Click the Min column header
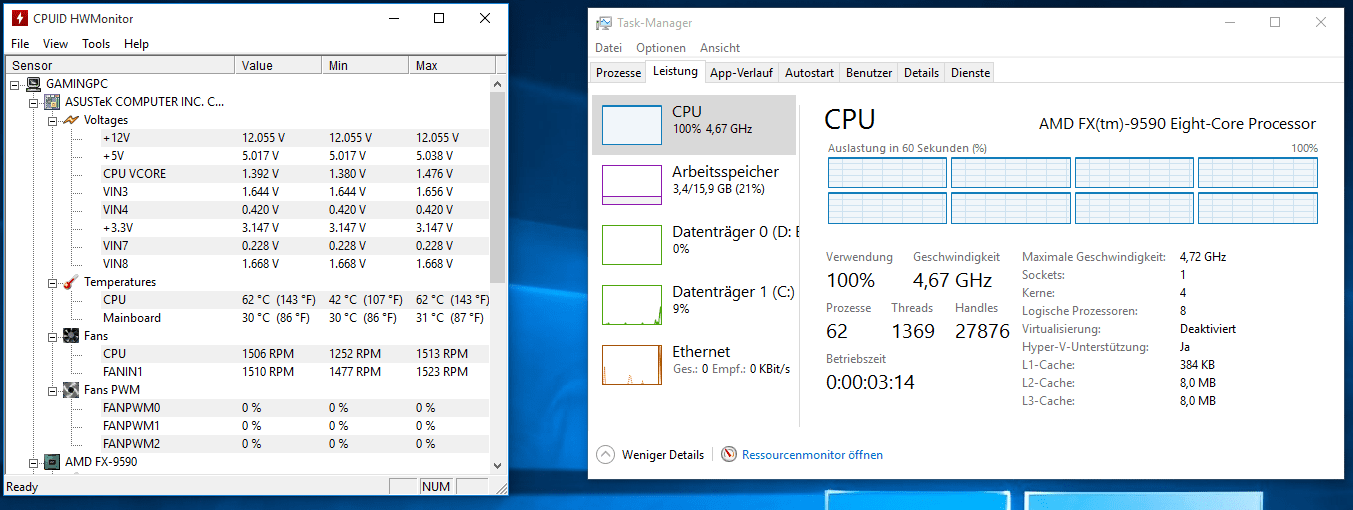Screen dimensions: 1353x510 pos(365,66)
